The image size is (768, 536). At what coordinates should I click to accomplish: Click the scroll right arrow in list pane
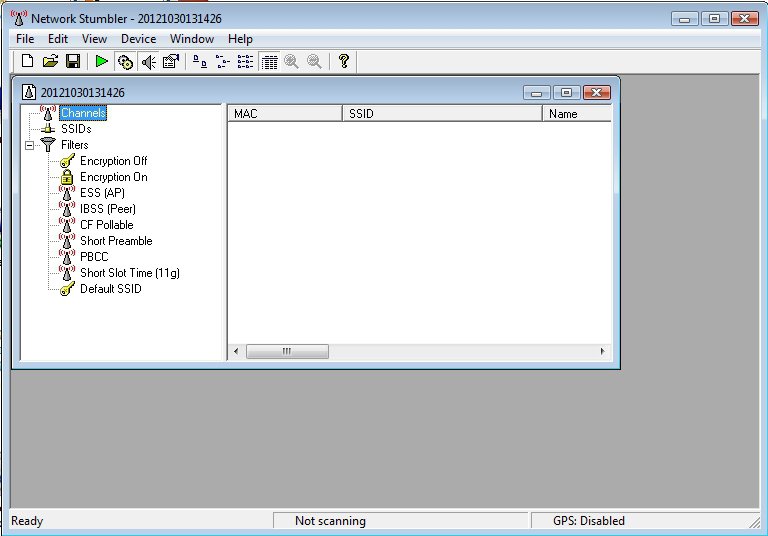click(x=602, y=351)
